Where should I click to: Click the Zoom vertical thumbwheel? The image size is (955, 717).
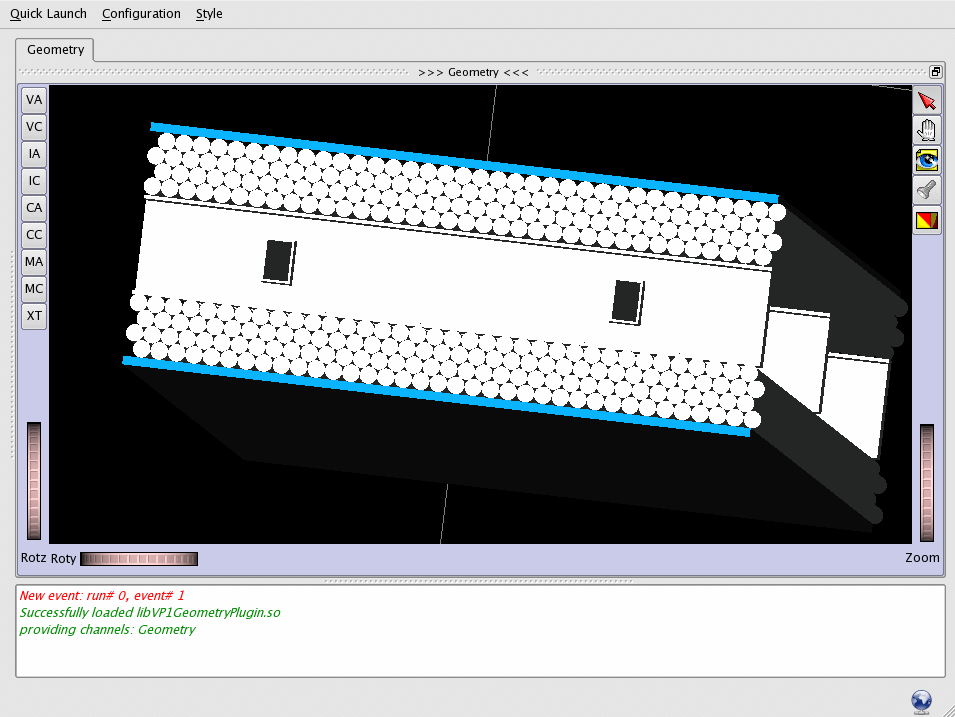click(x=927, y=483)
